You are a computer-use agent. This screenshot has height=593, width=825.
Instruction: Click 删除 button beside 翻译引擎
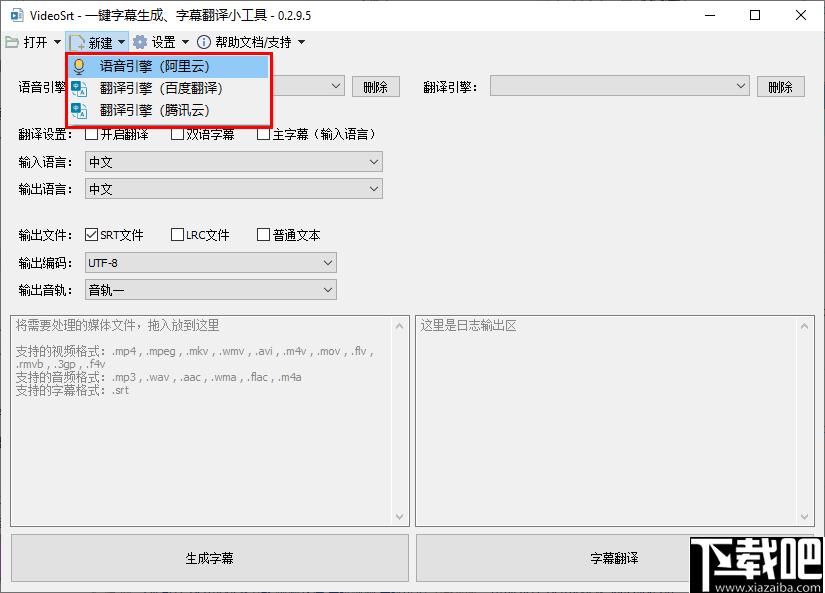[781, 87]
